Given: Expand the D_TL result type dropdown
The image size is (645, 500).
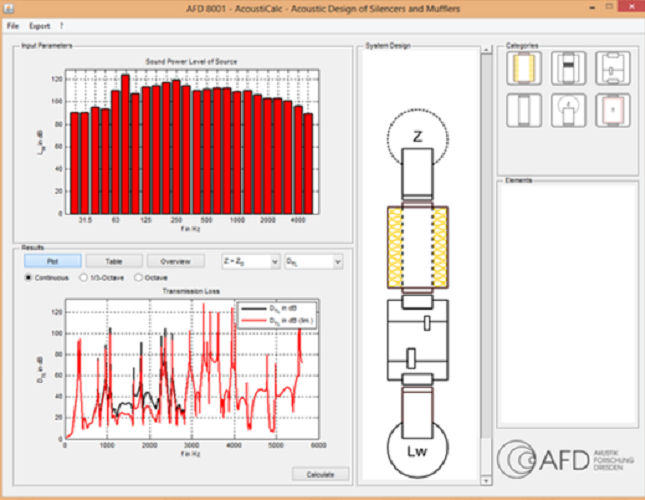Looking at the screenshot, I should [313, 261].
